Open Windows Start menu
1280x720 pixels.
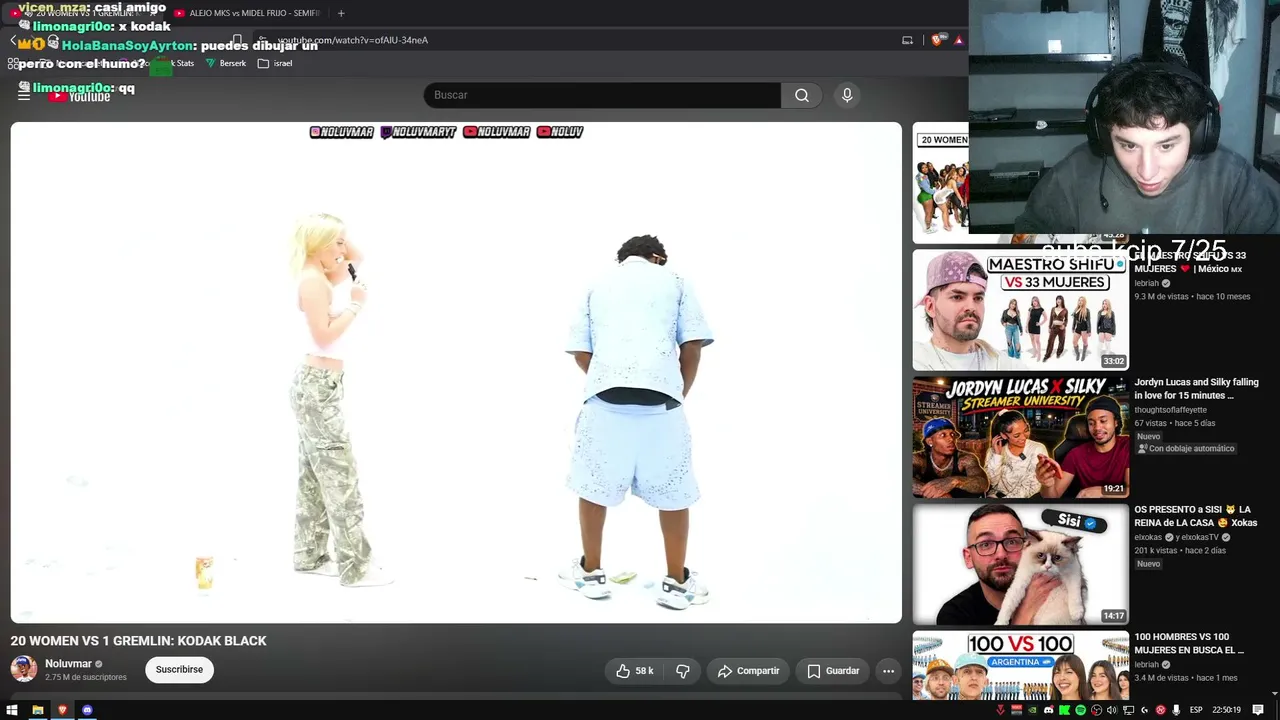click(13, 710)
